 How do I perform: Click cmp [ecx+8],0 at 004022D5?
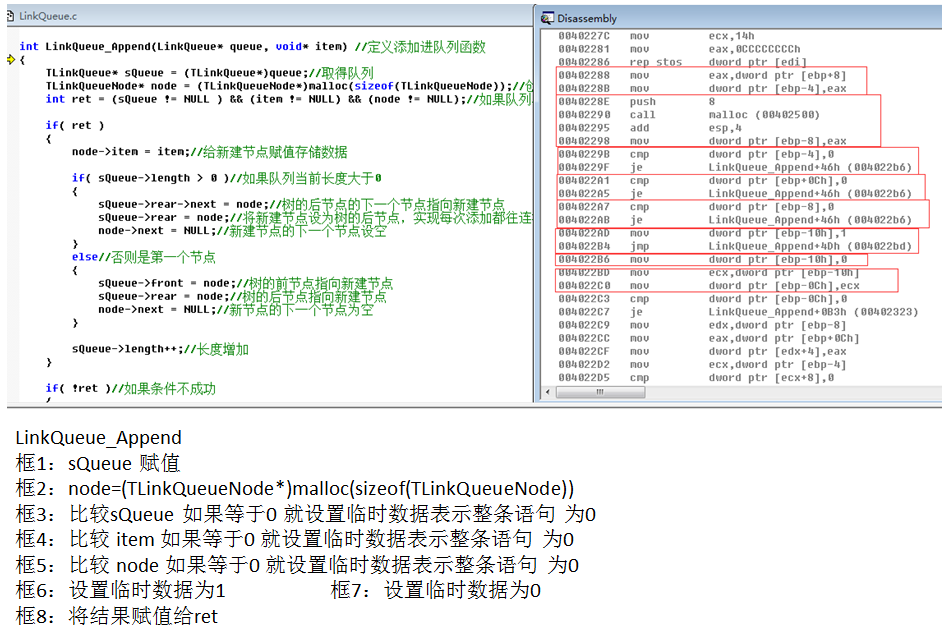[x=696, y=377]
